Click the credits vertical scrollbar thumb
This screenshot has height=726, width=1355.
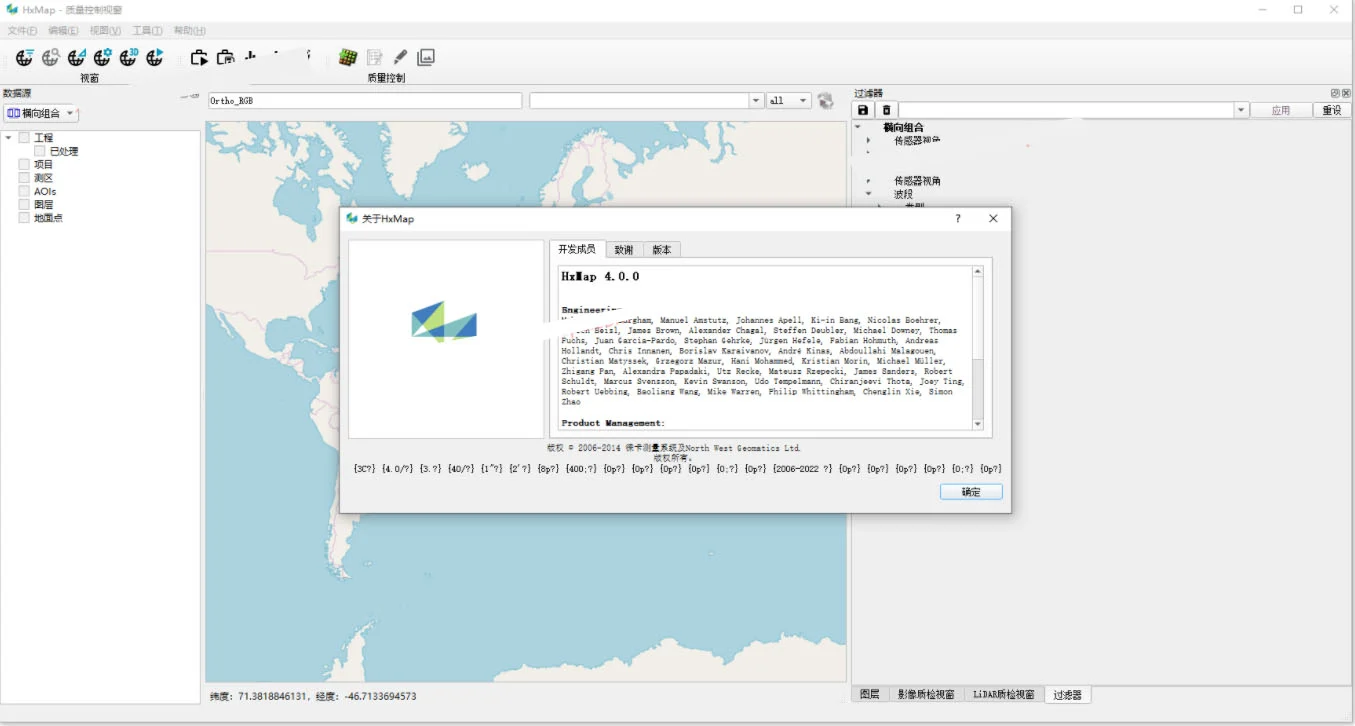pos(978,318)
